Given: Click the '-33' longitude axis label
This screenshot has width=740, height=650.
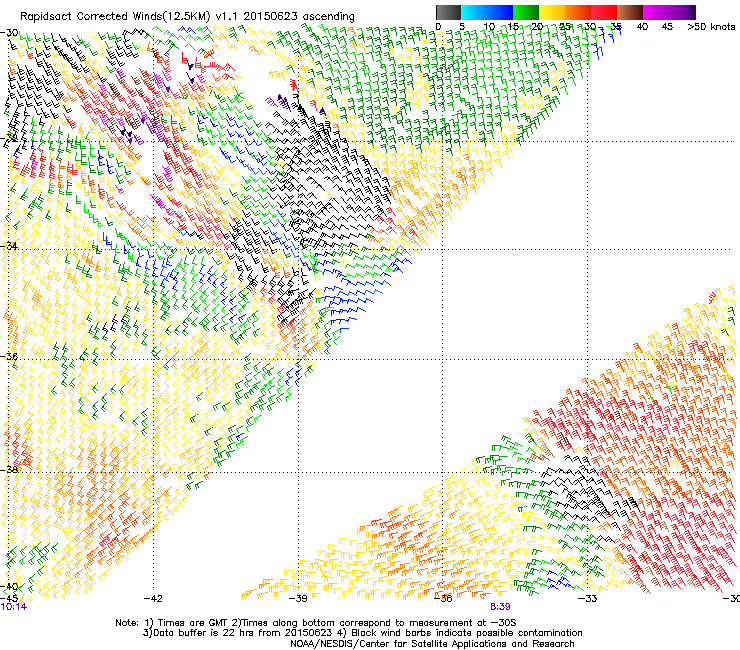Looking at the screenshot, I should (588, 599).
